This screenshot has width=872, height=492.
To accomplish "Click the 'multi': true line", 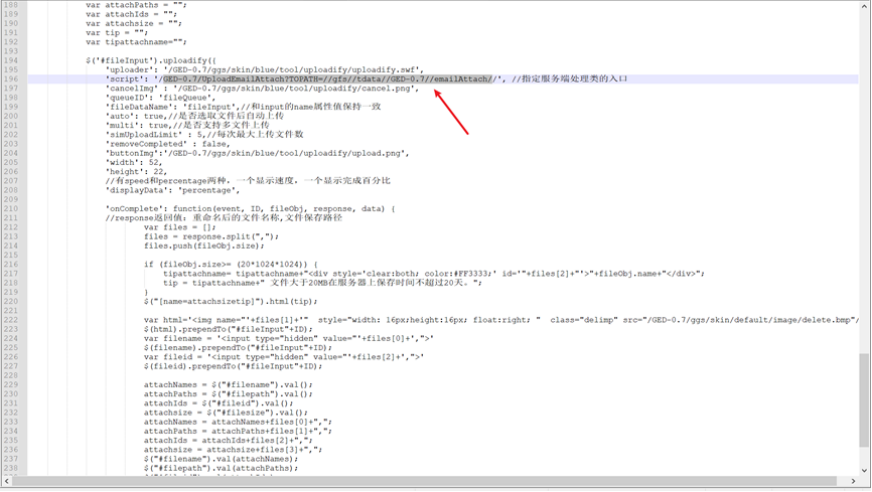I will [x=187, y=125].
